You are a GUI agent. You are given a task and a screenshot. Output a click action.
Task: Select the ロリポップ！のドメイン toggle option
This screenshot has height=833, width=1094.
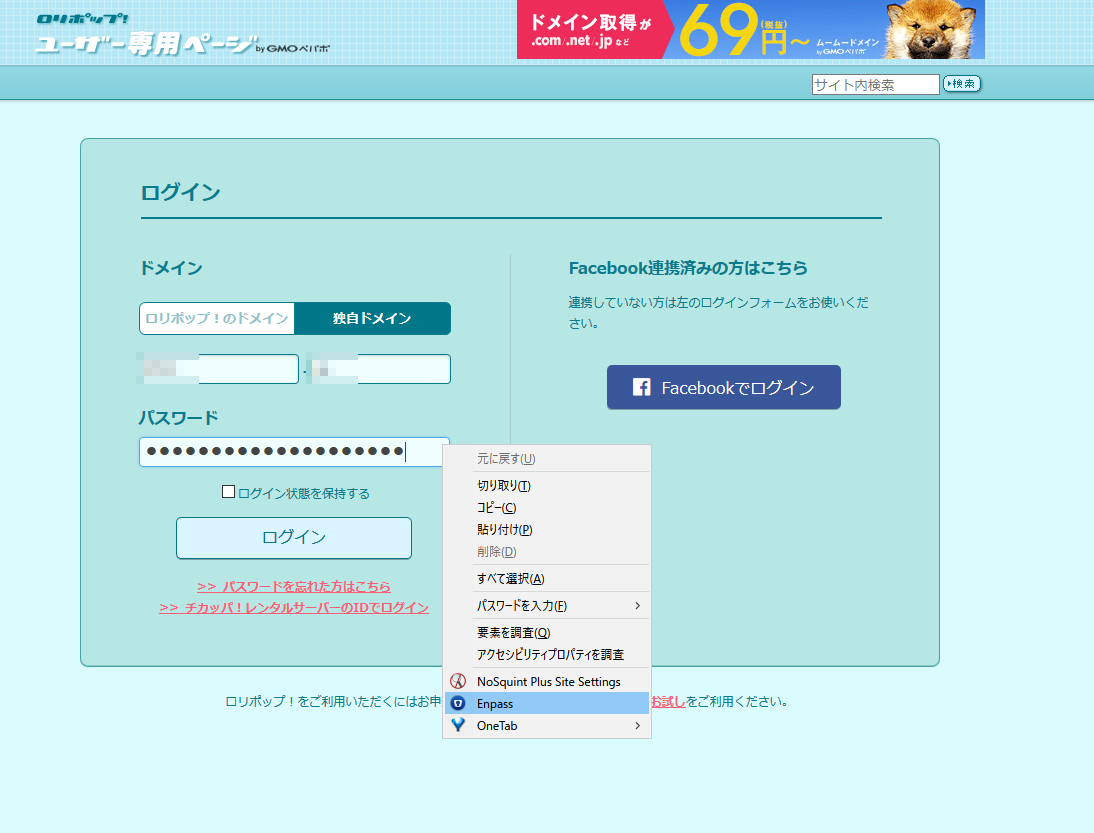point(217,318)
